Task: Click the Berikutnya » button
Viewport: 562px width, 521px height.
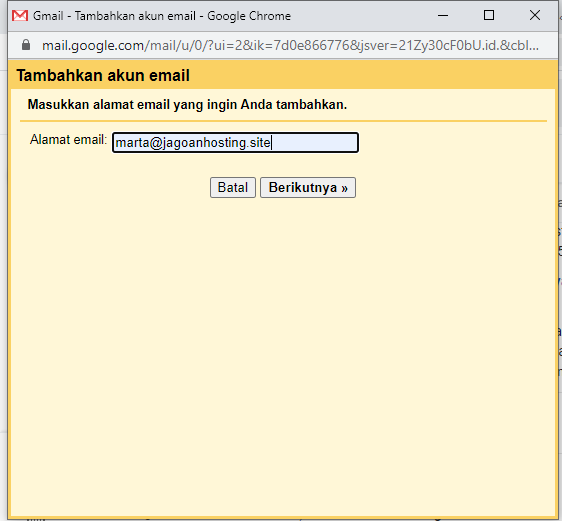Action: coord(308,187)
